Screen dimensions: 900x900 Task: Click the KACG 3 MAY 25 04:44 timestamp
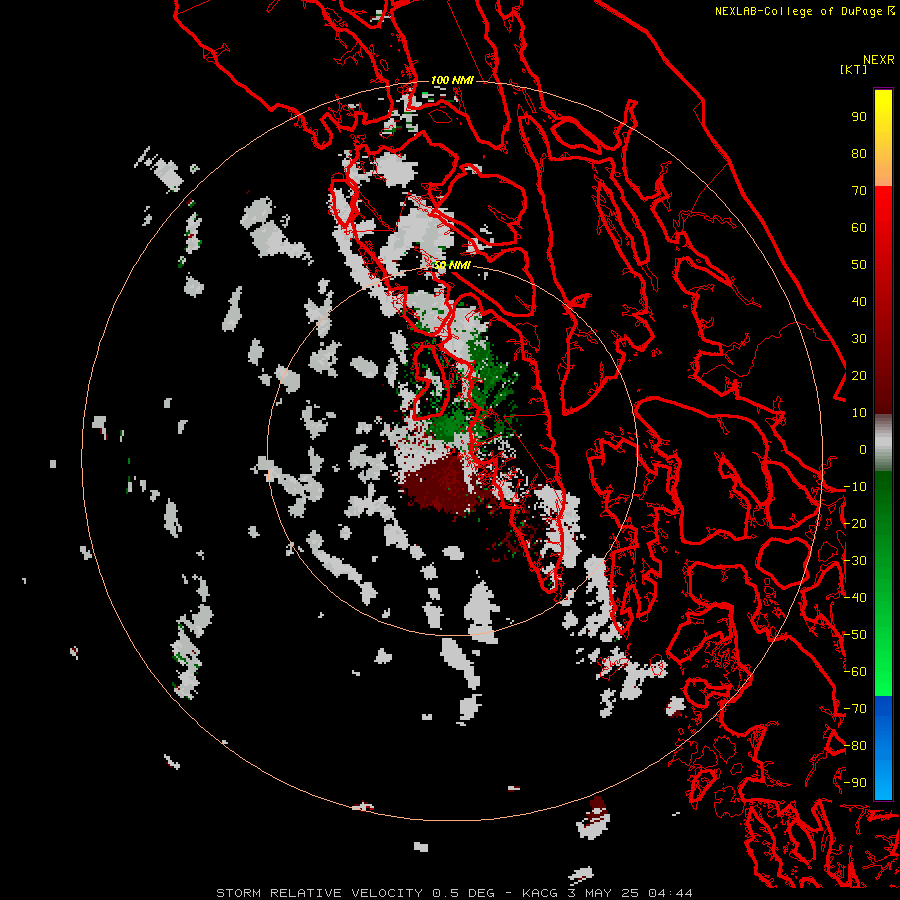607,893
